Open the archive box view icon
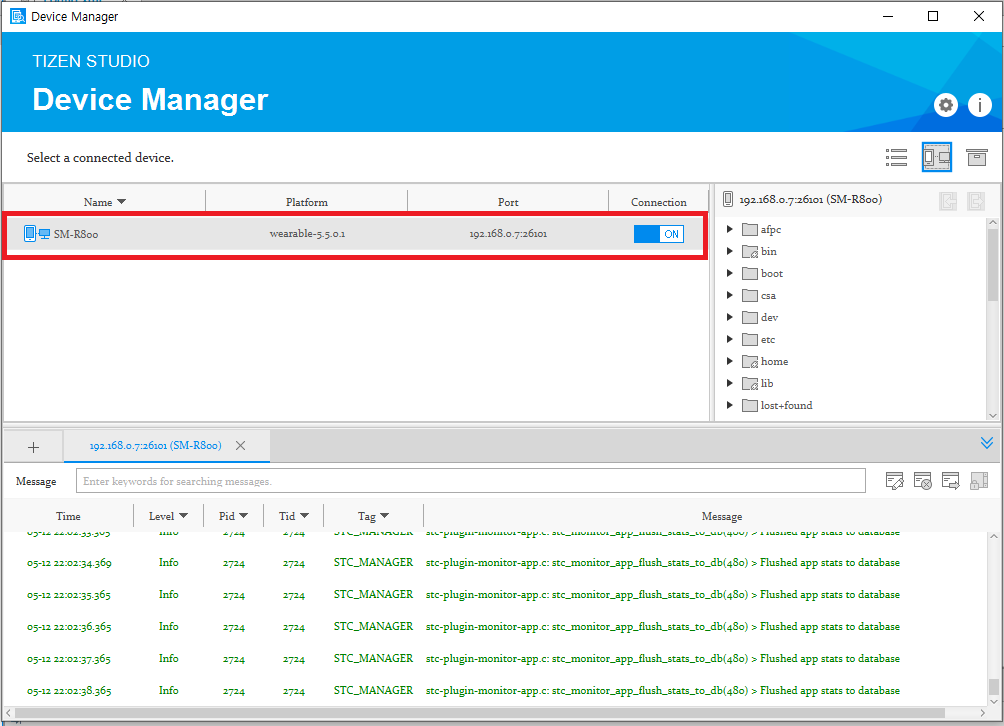This screenshot has width=1004, height=726. (x=976, y=157)
